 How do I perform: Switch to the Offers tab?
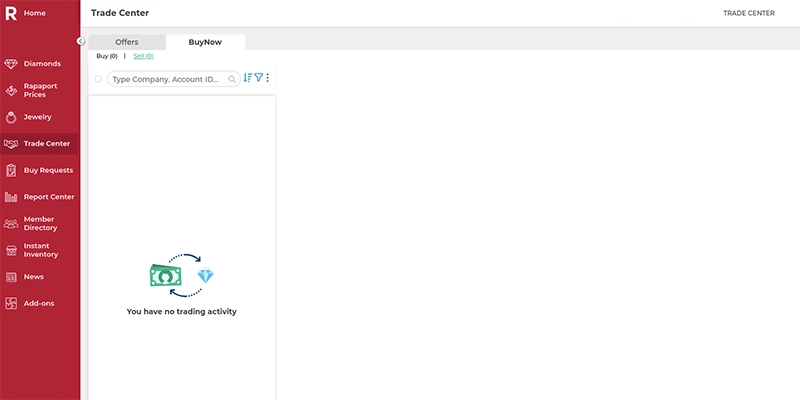(x=127, y=42)
